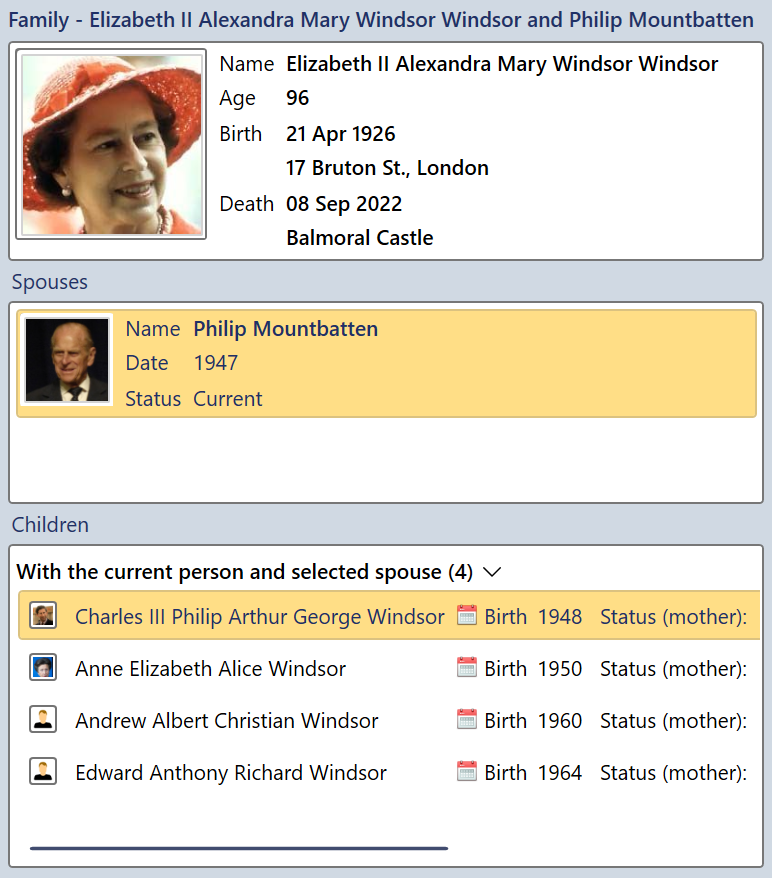Collapse the children group chevron
This screenshot has height=878, width=772.
(x=491, y=572)
